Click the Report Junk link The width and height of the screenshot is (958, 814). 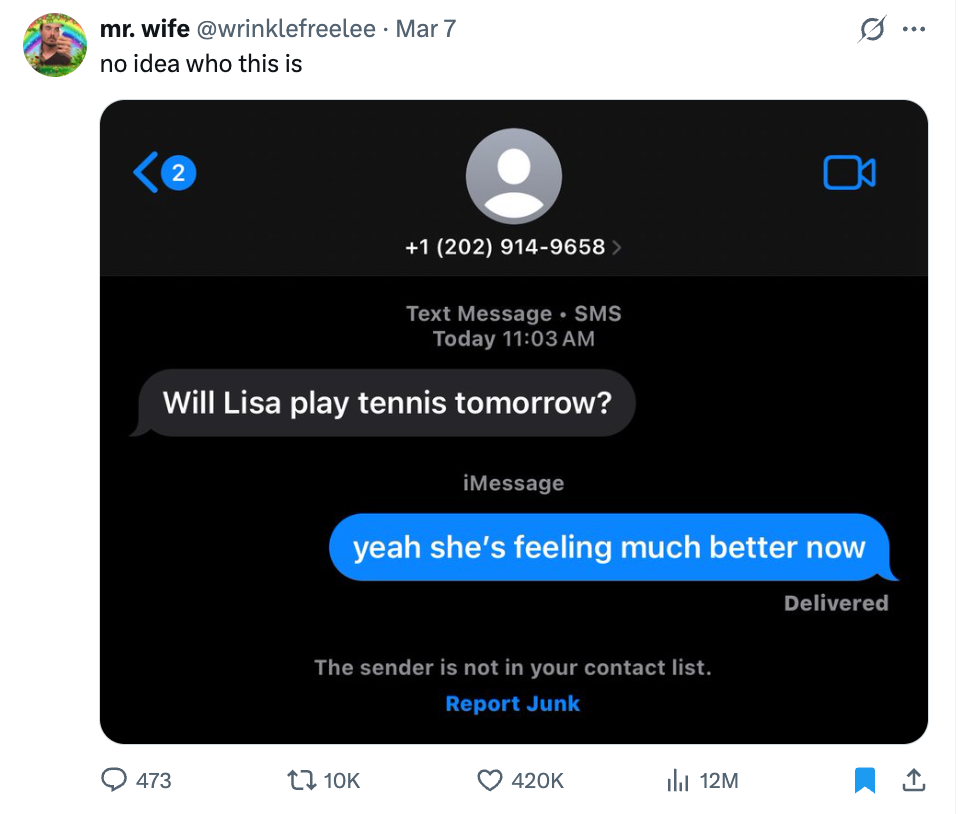point(512,703)
